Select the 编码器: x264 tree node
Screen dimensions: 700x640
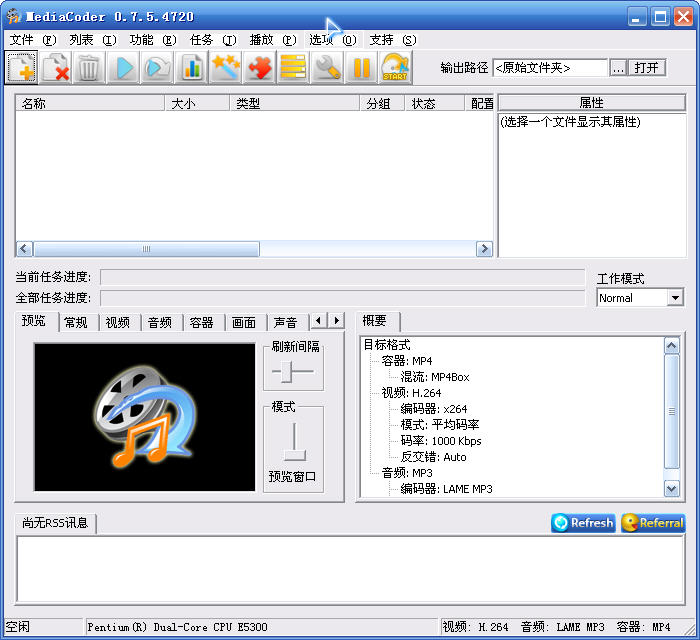(x=433, y=409)
